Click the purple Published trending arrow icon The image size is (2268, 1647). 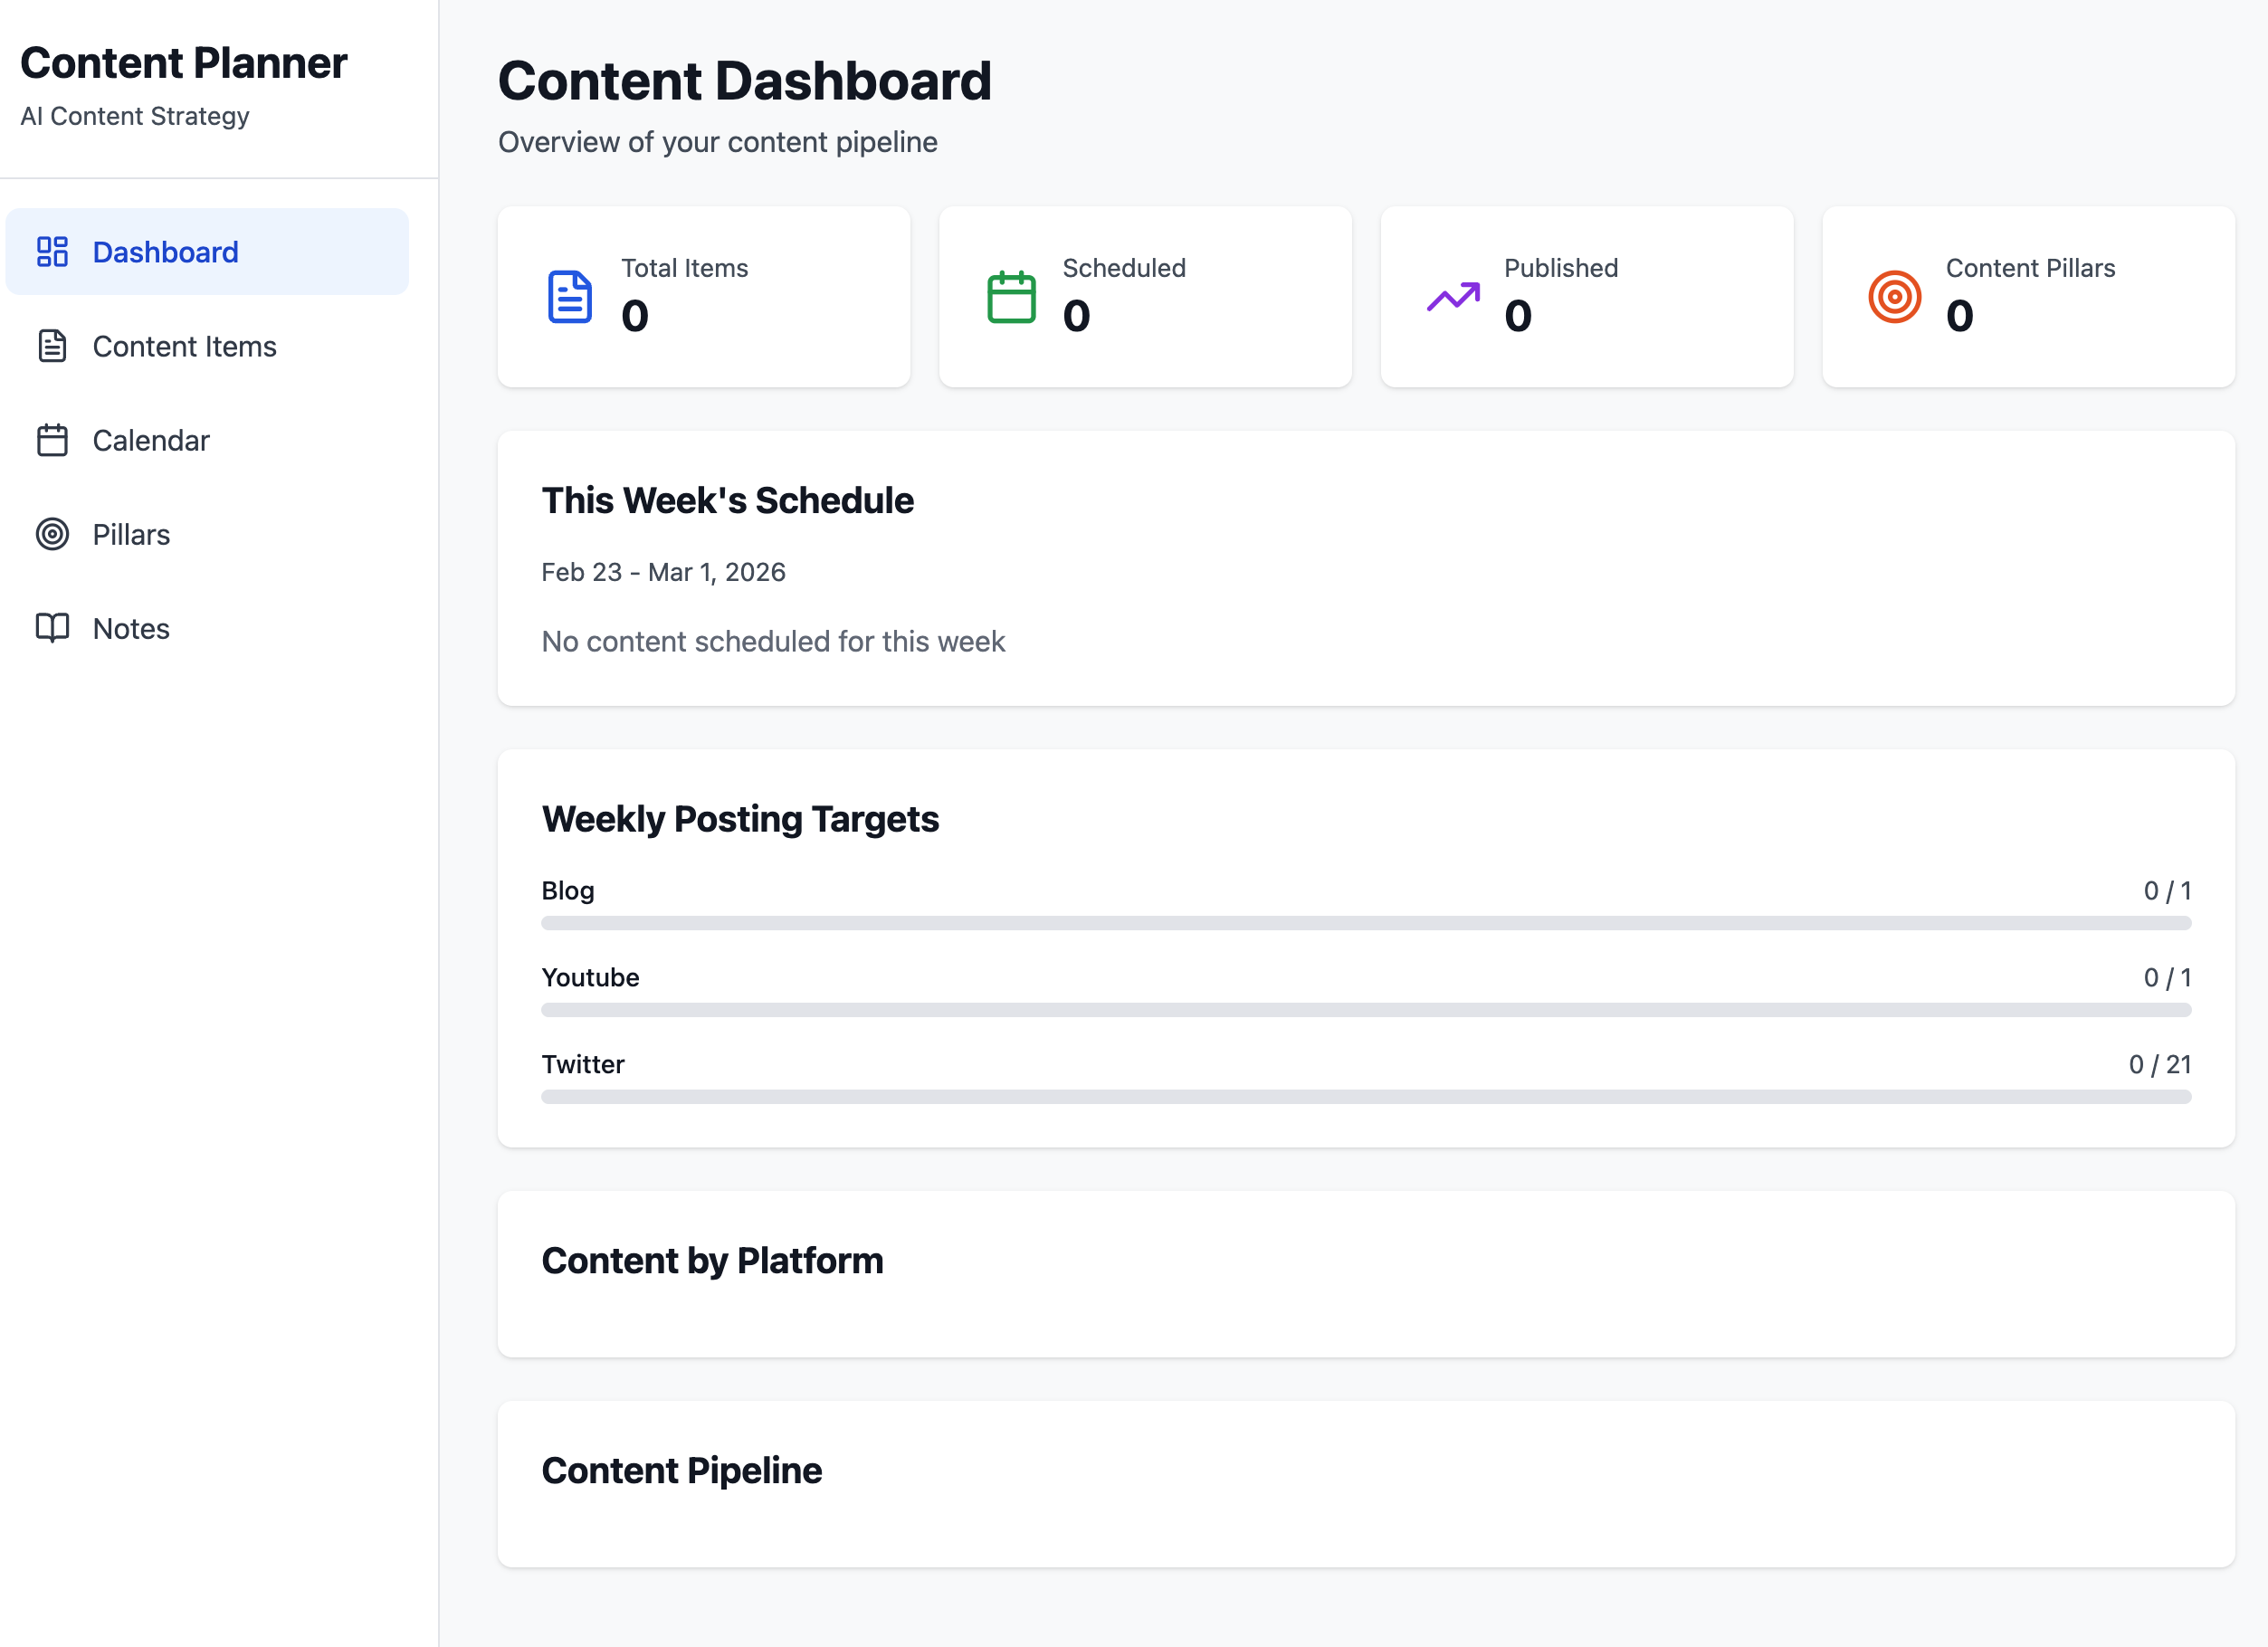click(x=1453, y=297)
